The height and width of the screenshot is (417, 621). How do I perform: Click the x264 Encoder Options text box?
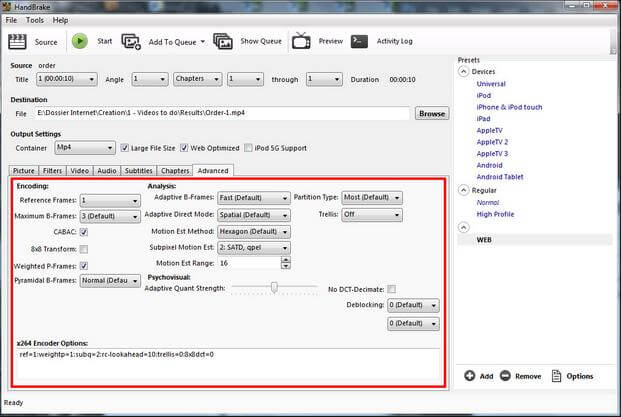coord(225,364)
